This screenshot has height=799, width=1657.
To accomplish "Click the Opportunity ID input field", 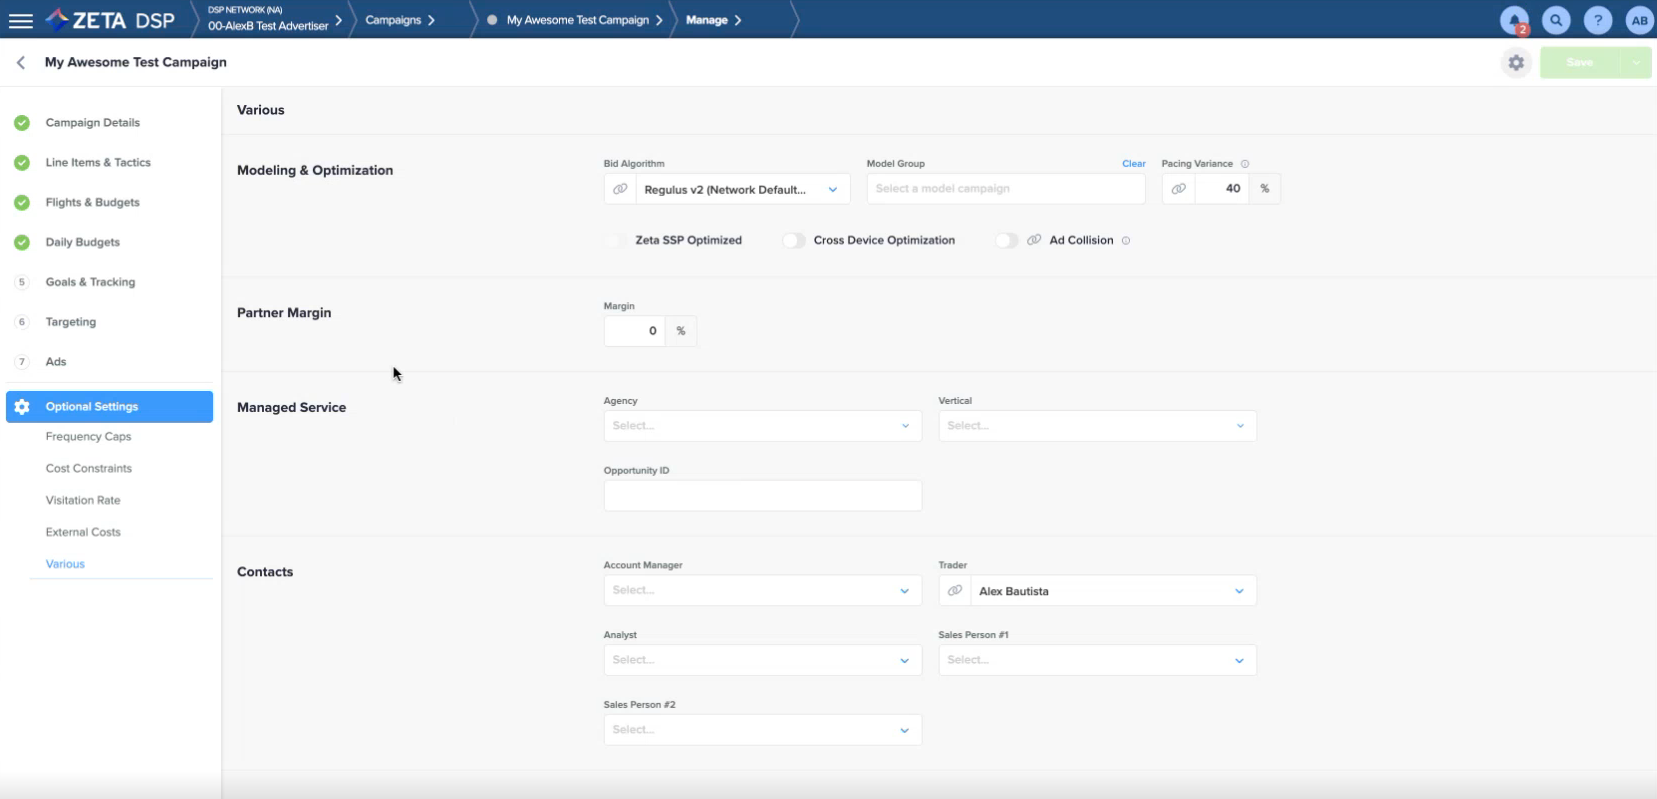I will (x=762, y=496).
